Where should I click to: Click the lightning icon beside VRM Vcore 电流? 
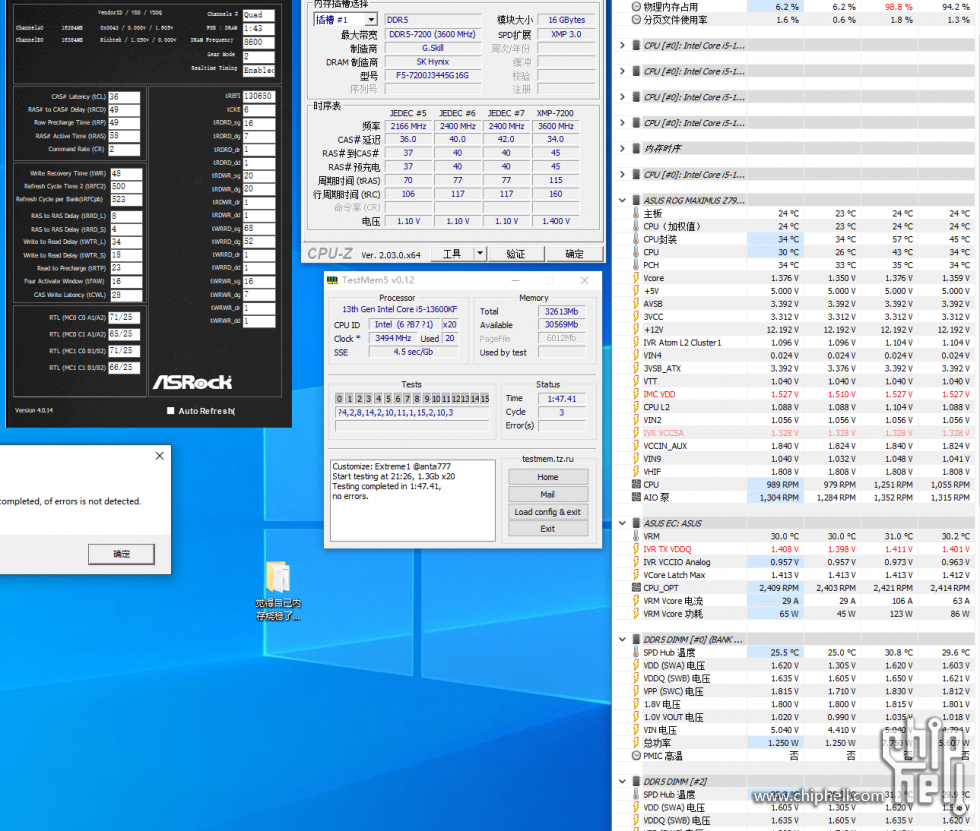(x=636, y=601)
